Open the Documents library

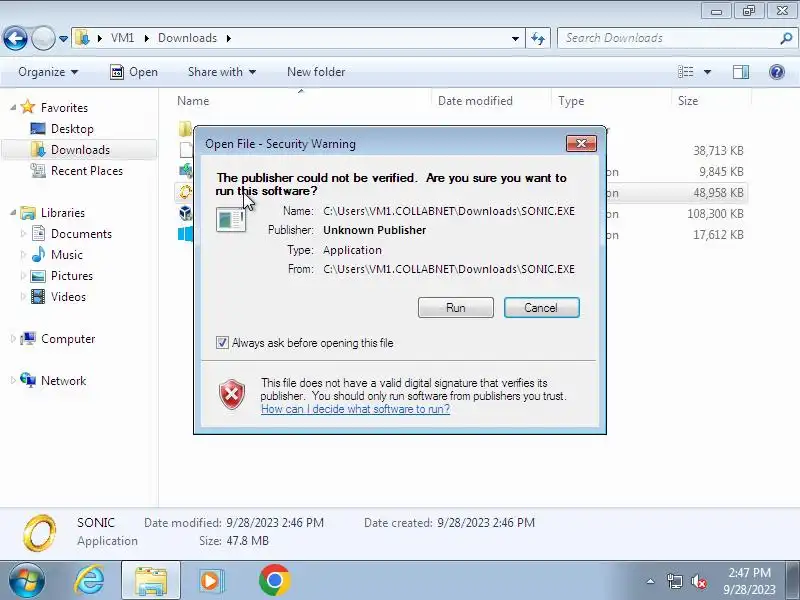click(x=81, y=234)
